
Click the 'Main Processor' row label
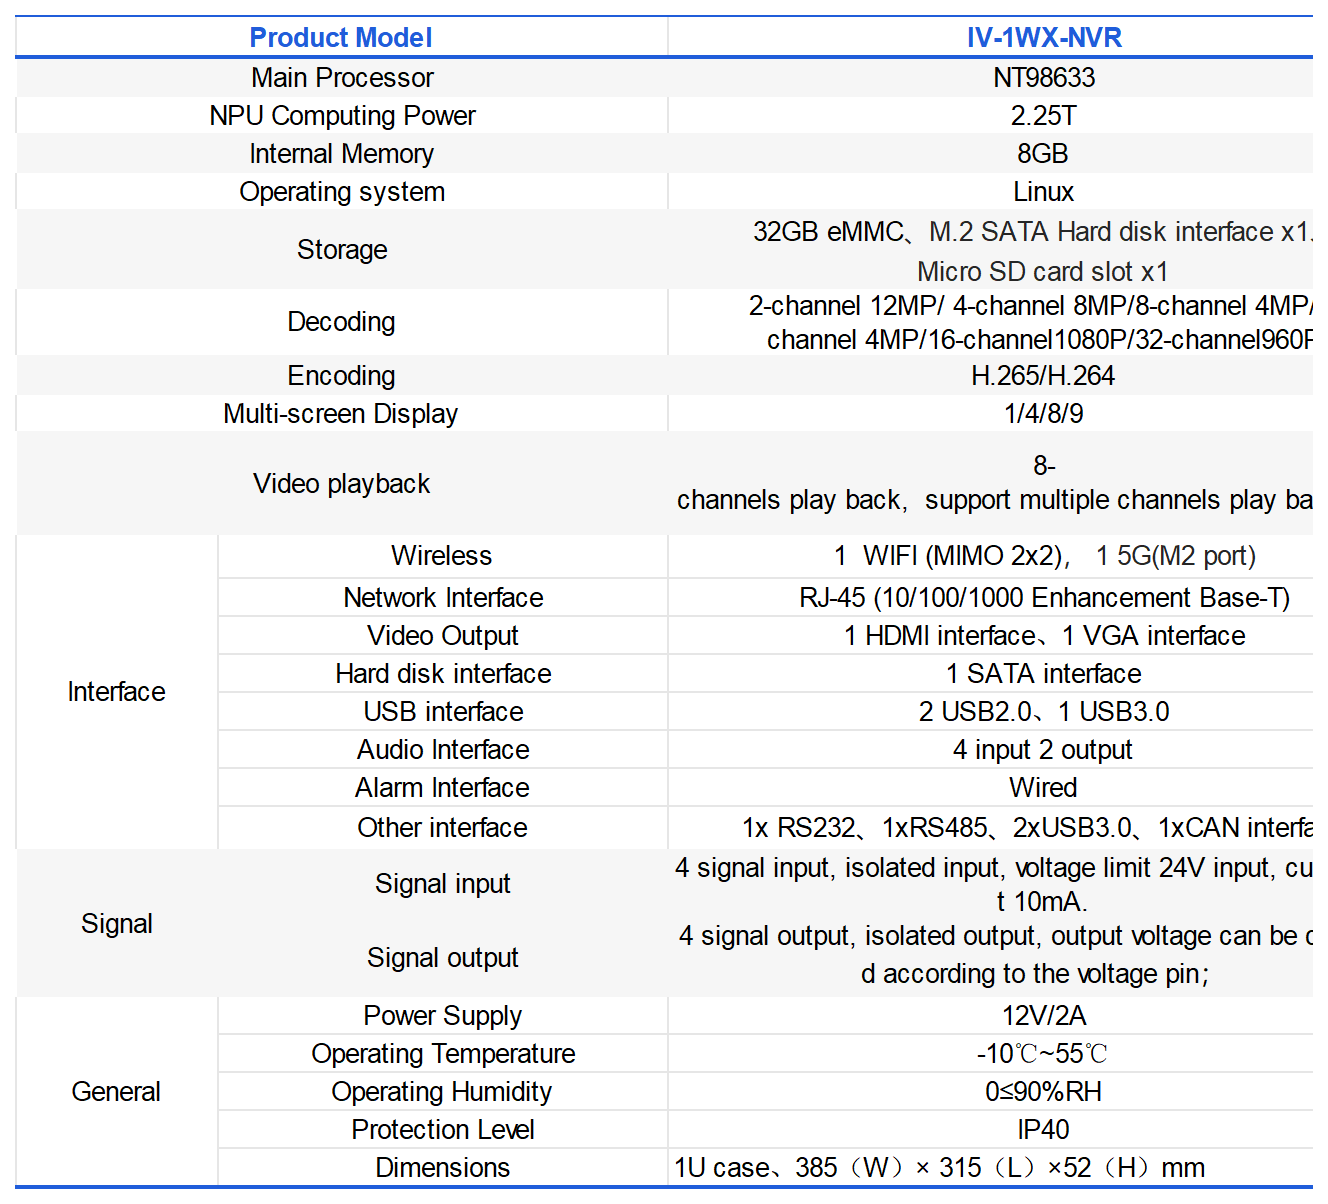click(x=342, y=78)
